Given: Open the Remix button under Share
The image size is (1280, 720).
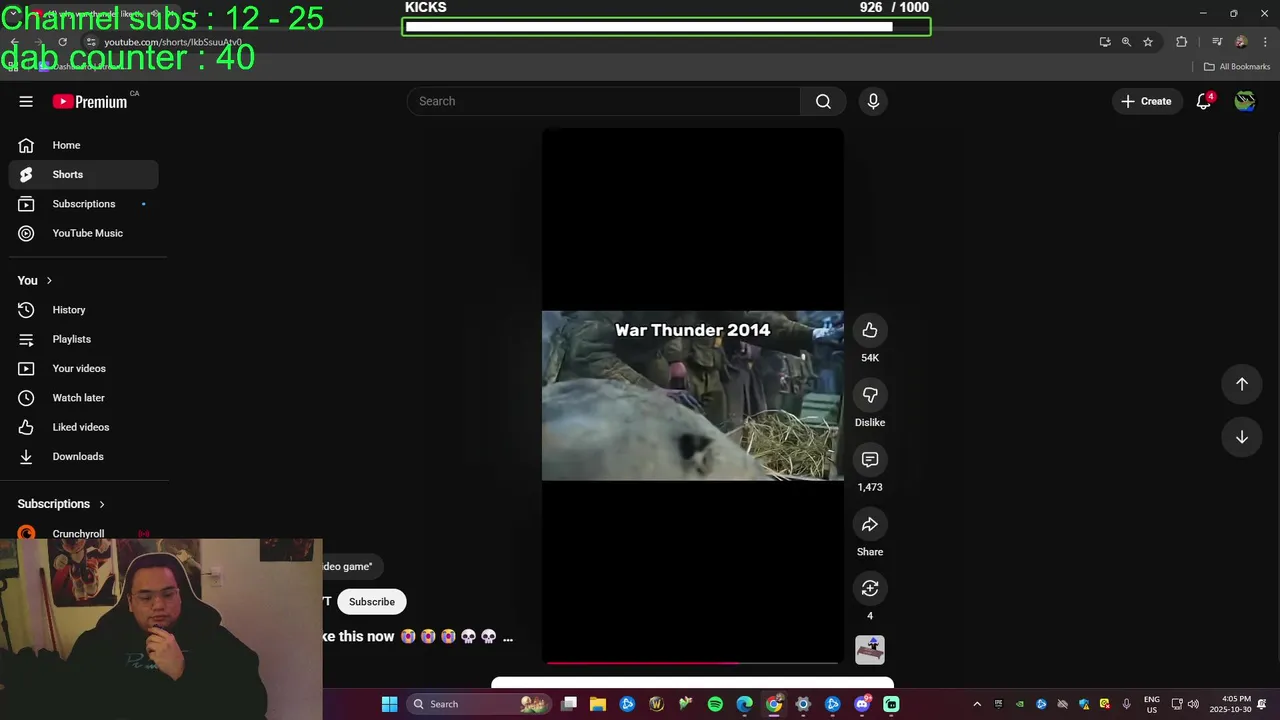Looking at the screenshot, I should pyautogui.click(x=870, y=588).
